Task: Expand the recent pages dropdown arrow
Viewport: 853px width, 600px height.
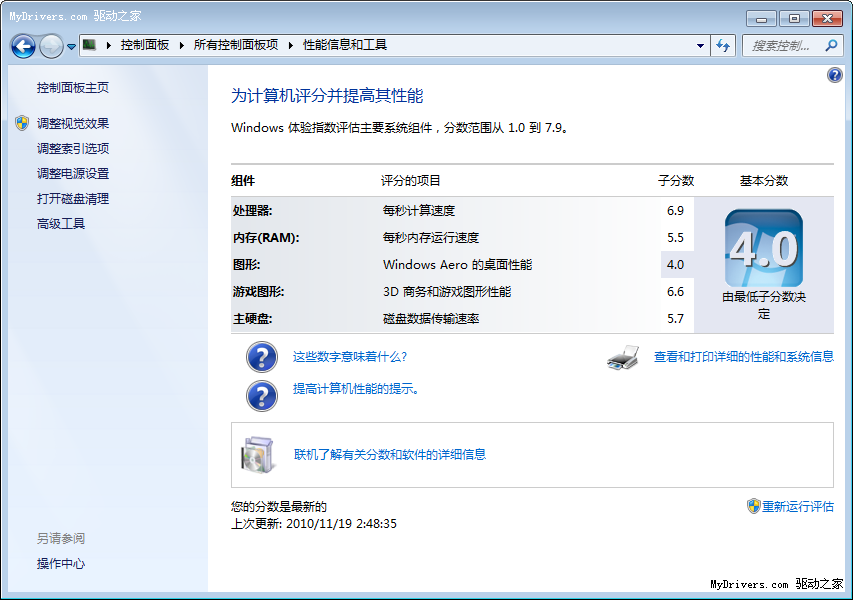Action: click(x=71, y=46)
